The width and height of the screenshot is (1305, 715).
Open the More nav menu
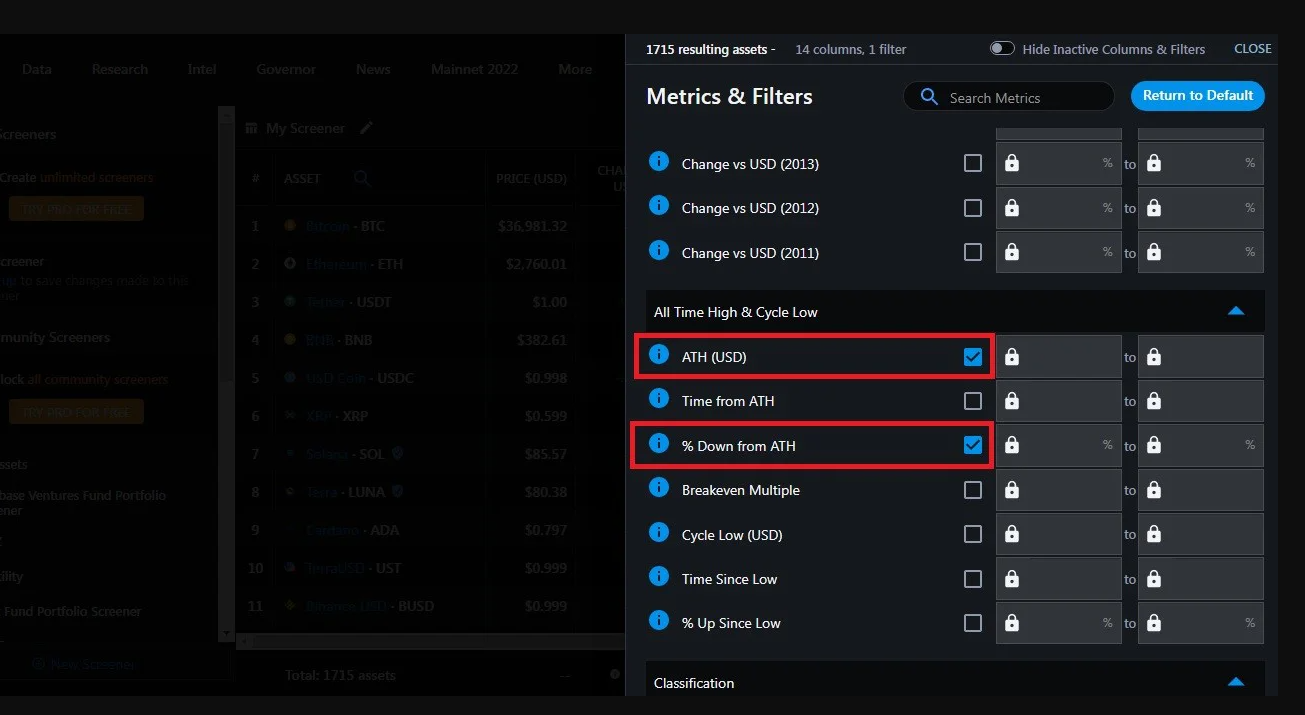(575, 69)
